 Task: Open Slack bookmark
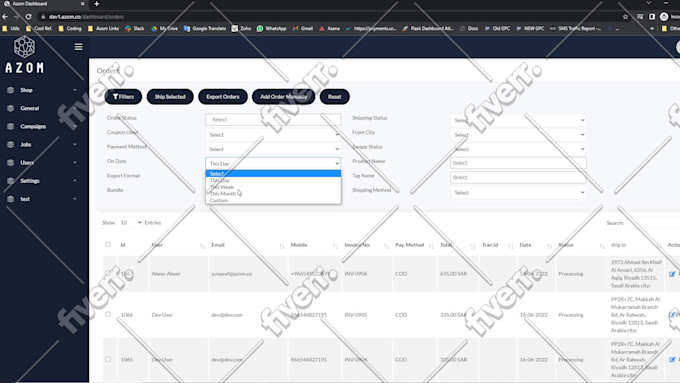(x=134, y=29)
